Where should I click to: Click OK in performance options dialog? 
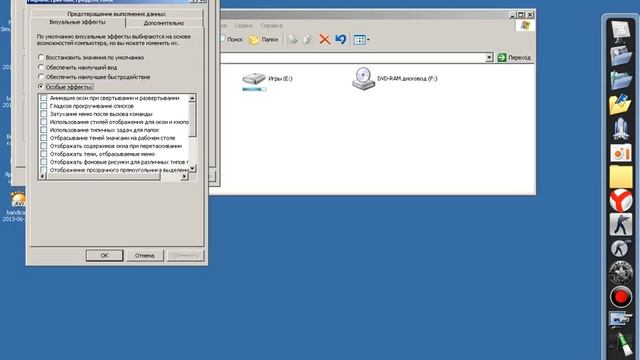pos(104,256)
